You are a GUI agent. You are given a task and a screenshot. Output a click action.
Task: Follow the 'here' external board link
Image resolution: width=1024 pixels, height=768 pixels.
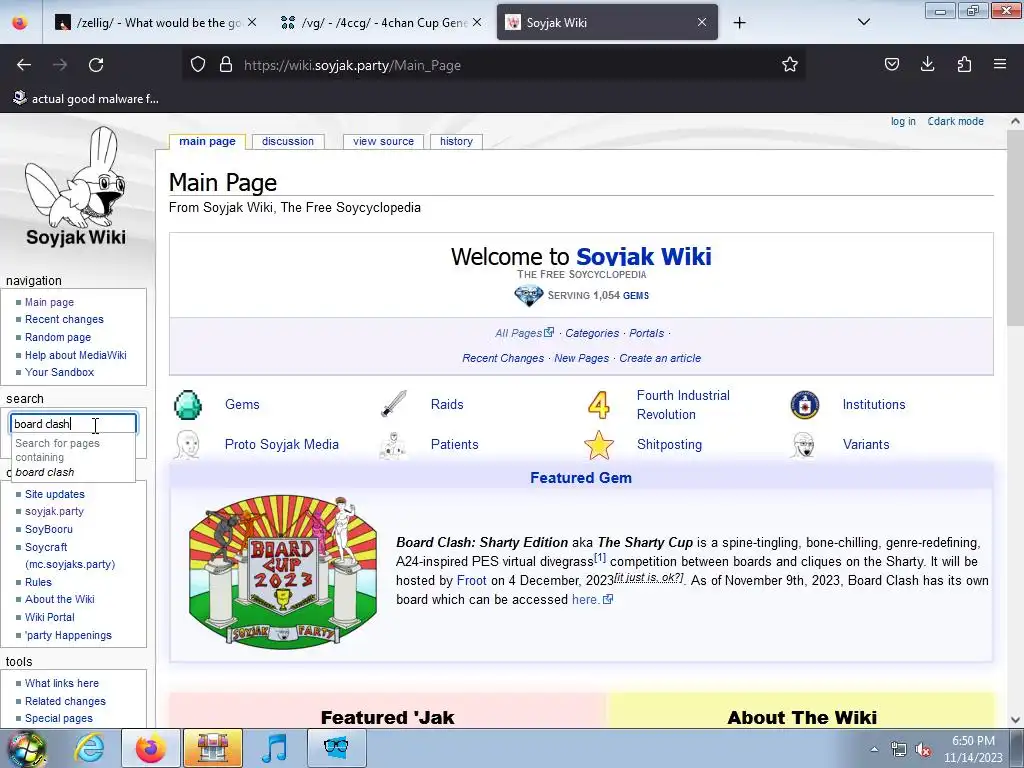[592, 600]
